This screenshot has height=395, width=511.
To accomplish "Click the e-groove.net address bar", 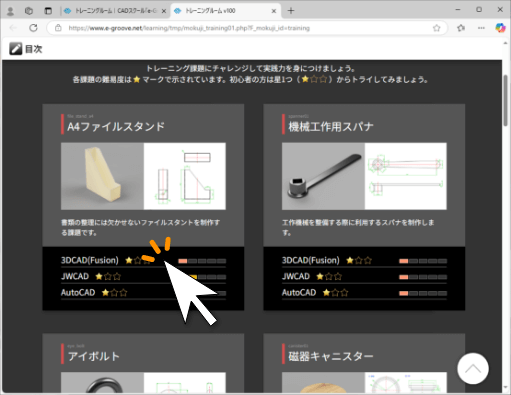I will pyautogui.click(x=247, y=28).
